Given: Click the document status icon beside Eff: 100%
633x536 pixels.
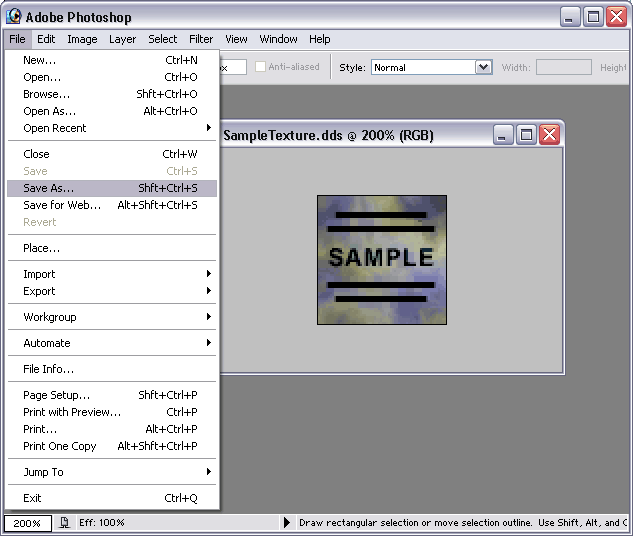Looking at the screenshot, I should [x=64, y=523].
